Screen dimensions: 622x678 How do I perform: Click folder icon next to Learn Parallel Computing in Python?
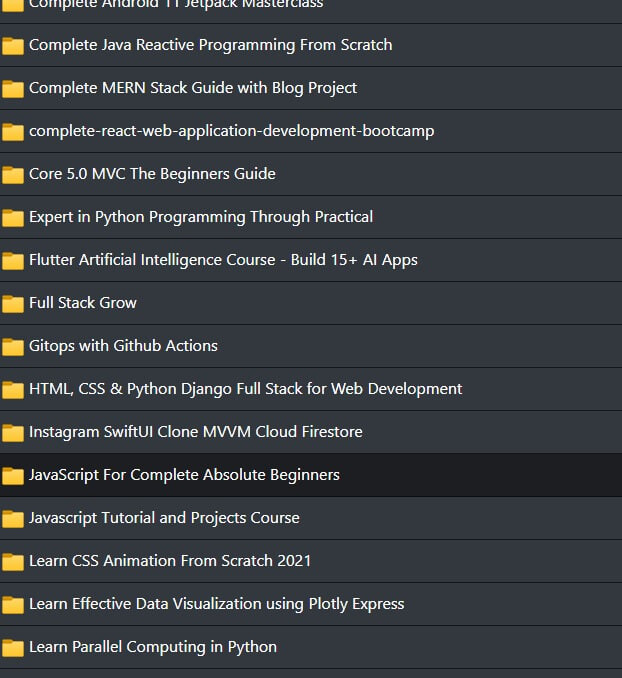[13, 648]
